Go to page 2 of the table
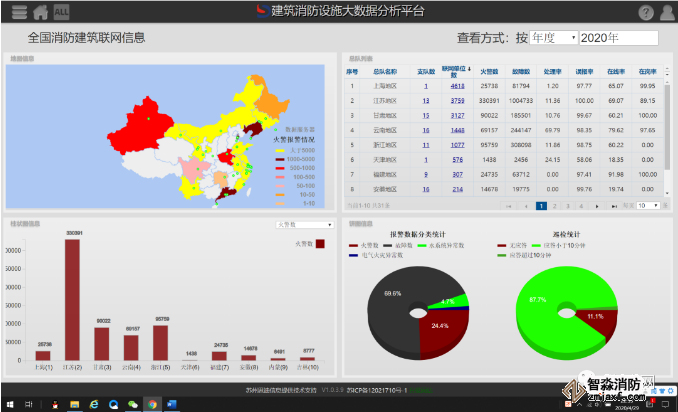 tap(554, 205)
